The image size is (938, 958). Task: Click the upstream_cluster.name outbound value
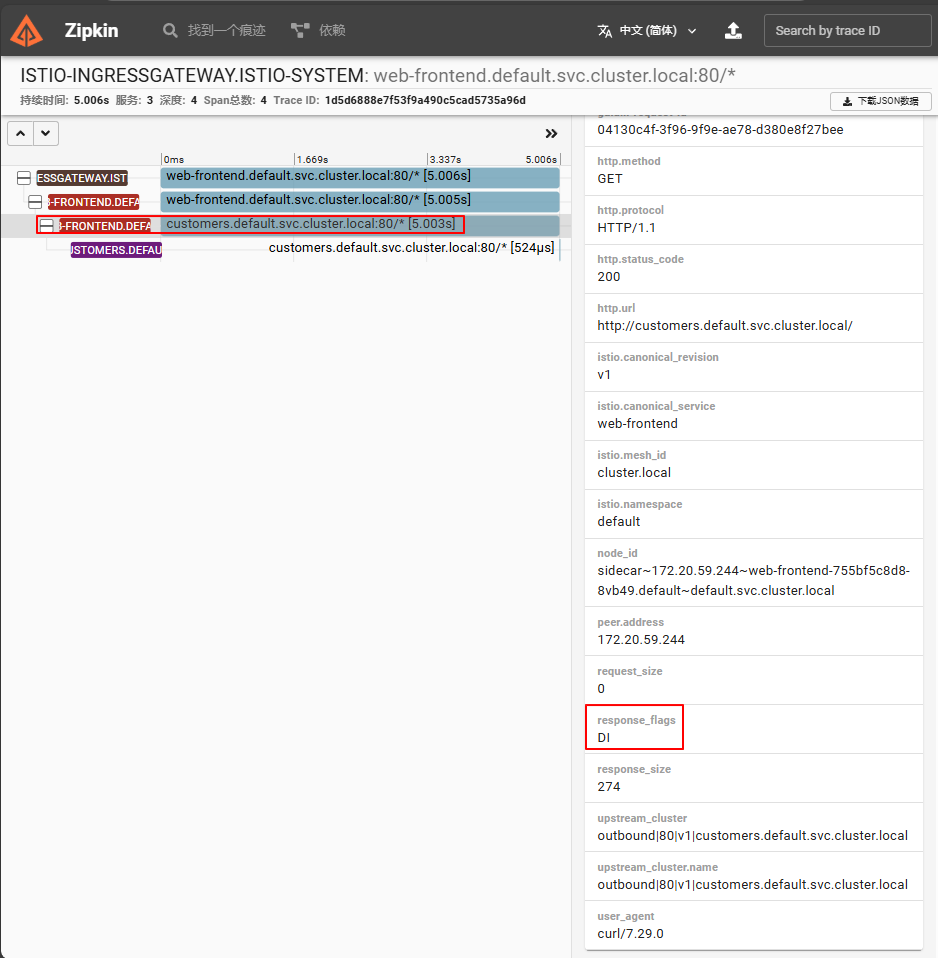[x=752, y=885]
